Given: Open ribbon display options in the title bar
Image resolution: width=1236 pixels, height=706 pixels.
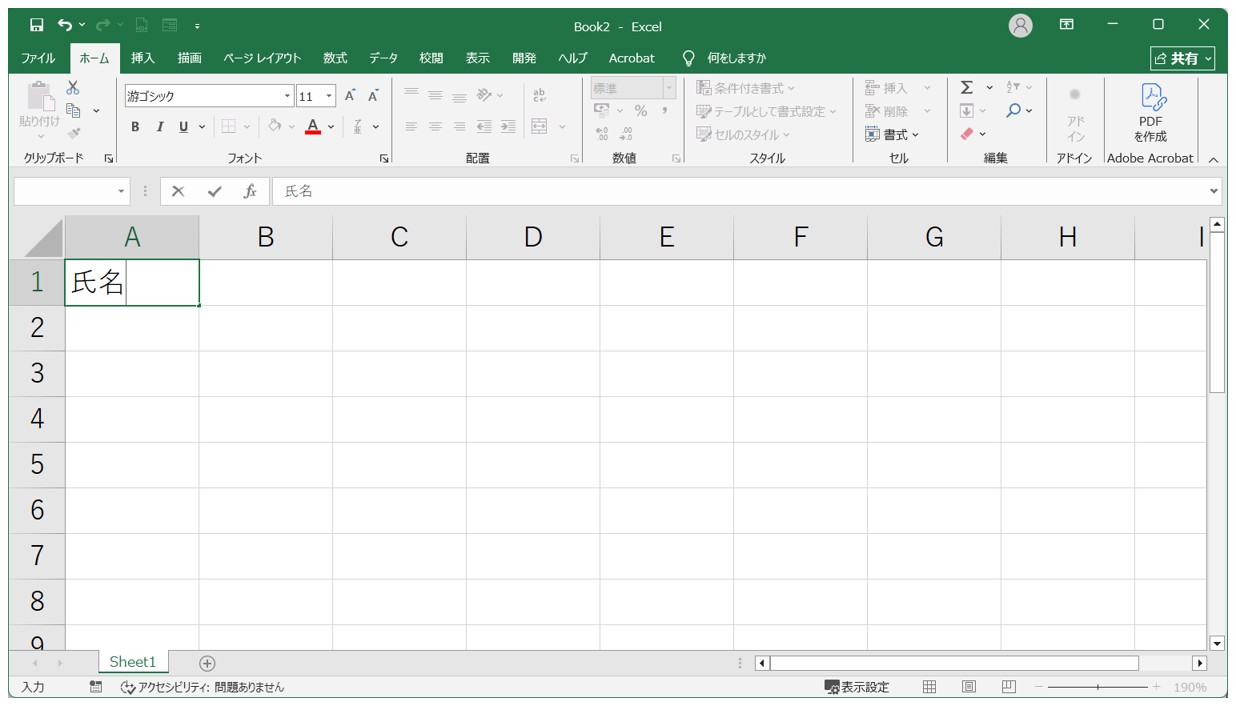Looking at the screenshot, I should [1067, 25].
